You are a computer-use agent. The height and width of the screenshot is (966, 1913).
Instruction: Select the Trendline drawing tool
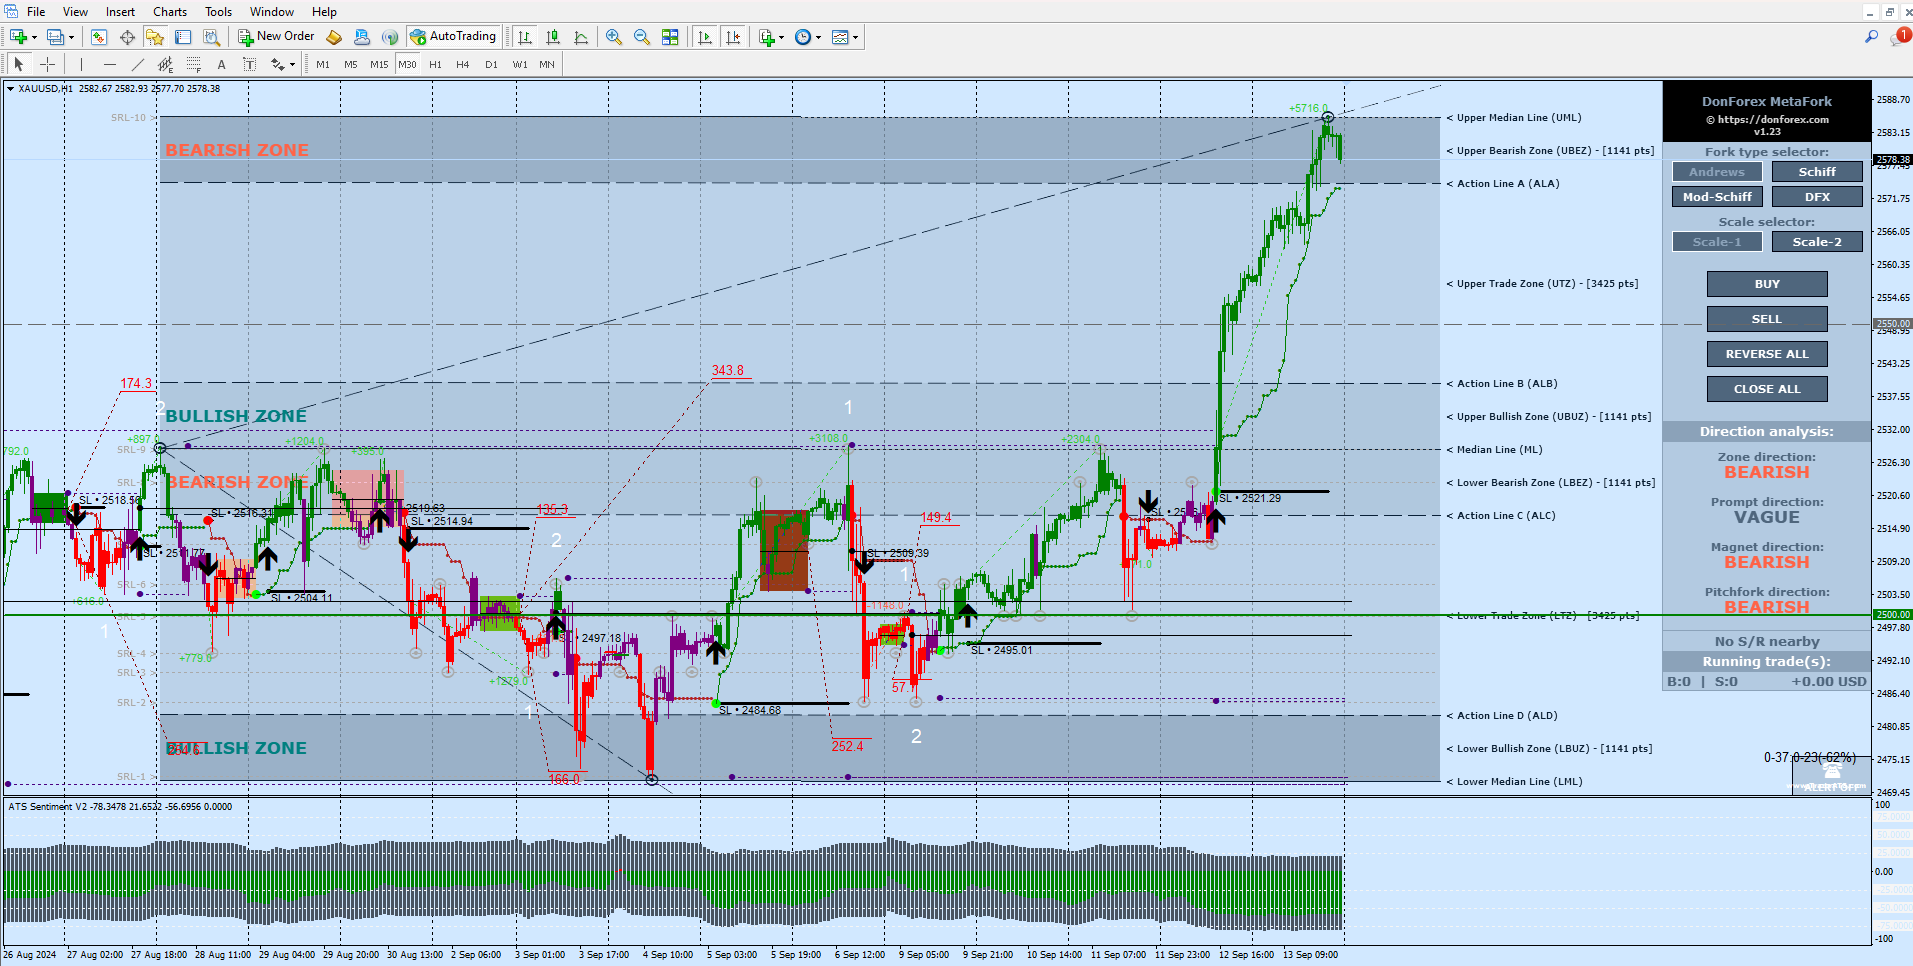pos(138,64)
